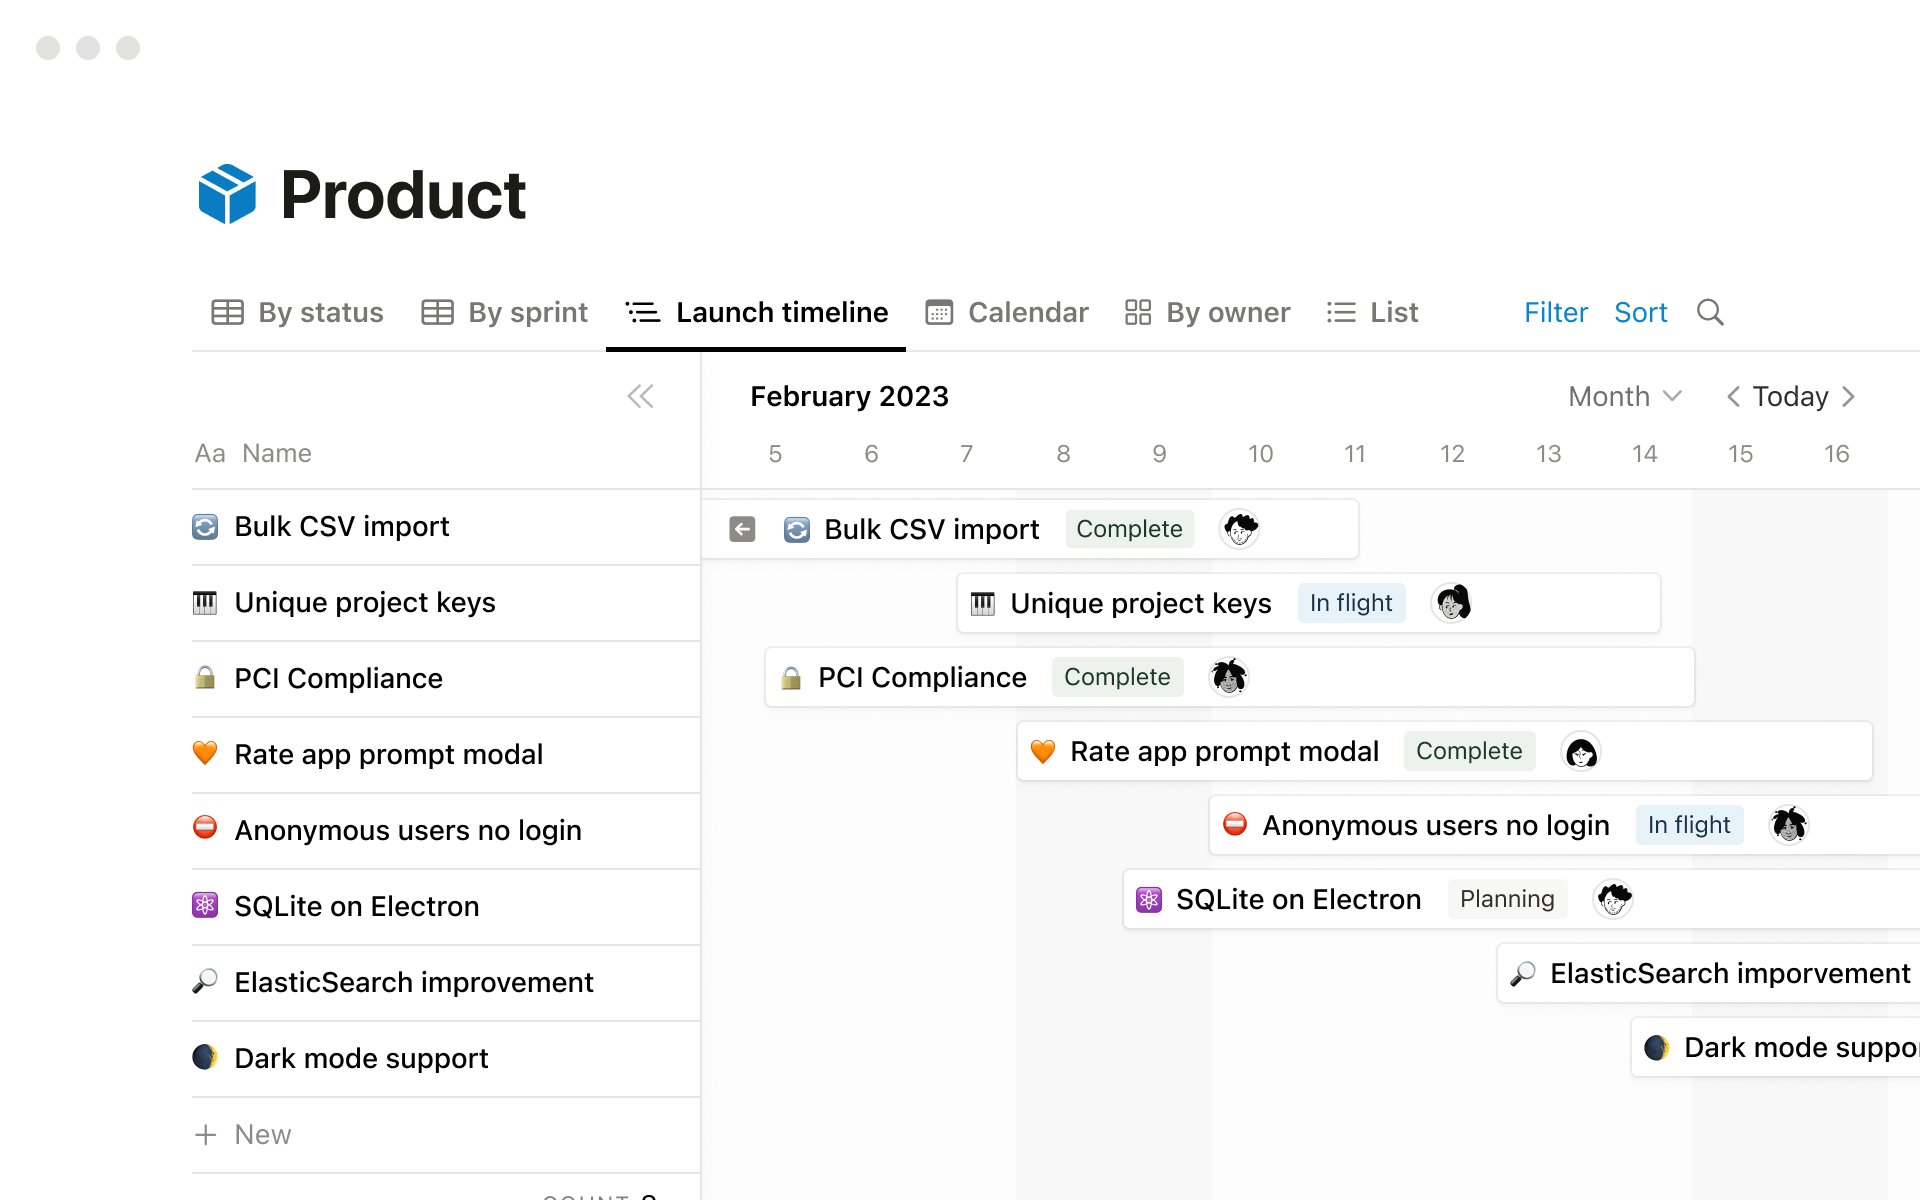Switch to the By status tab
The height and width of the screenshot is (1200, 1920).
click(x=298, y=313)
